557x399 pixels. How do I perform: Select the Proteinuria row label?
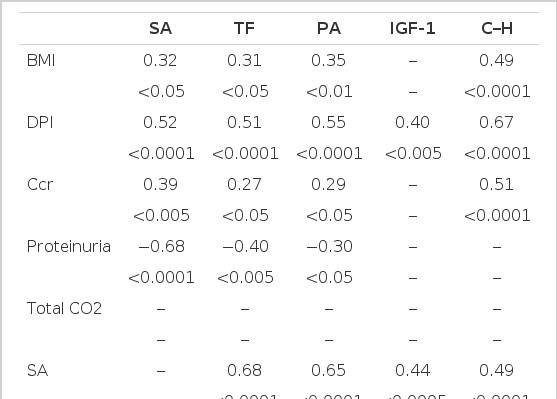pyautogui.click(x=69, y=247)
